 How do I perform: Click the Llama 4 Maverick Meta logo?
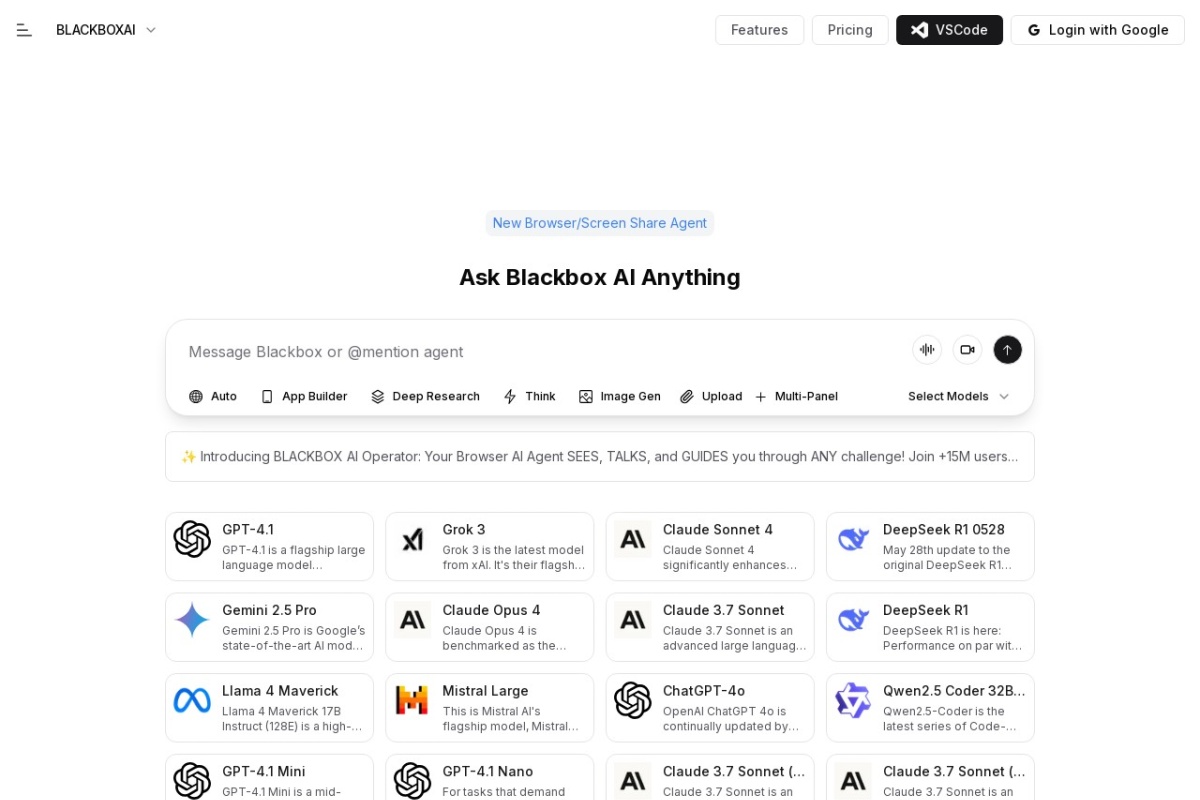(192, 700)
